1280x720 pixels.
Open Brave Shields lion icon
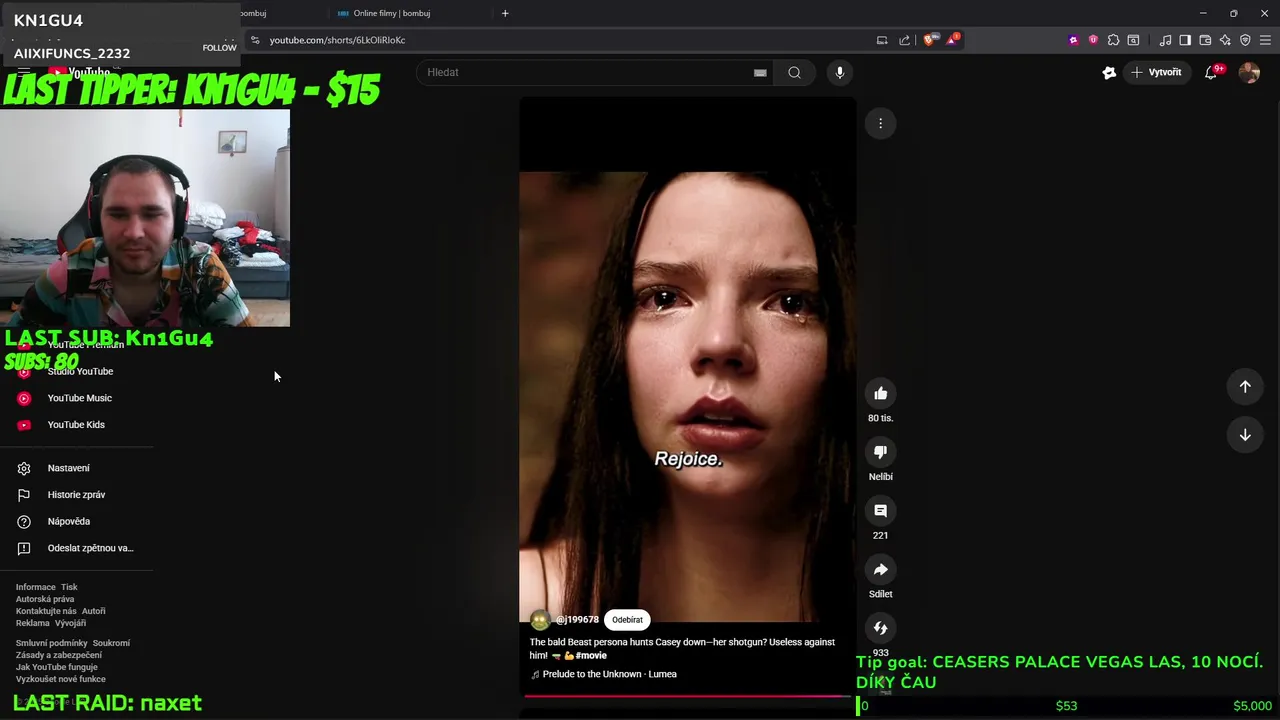(x=929, y=40)
